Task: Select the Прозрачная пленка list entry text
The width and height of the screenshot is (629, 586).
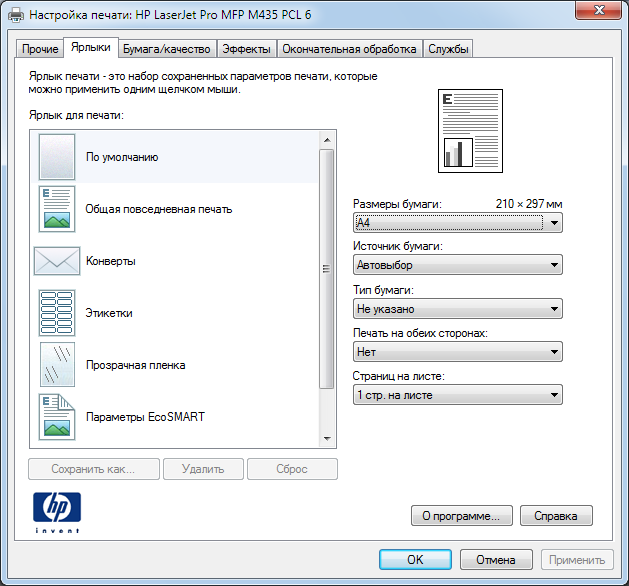Action: click(136, 365)
